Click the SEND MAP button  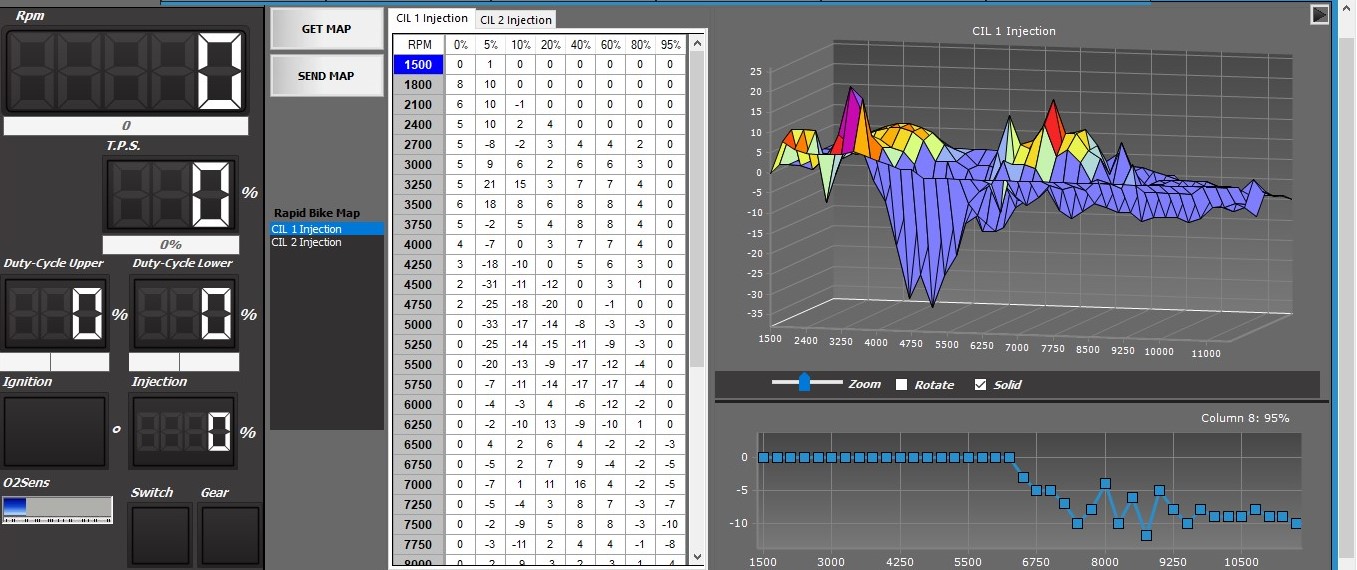327,76
